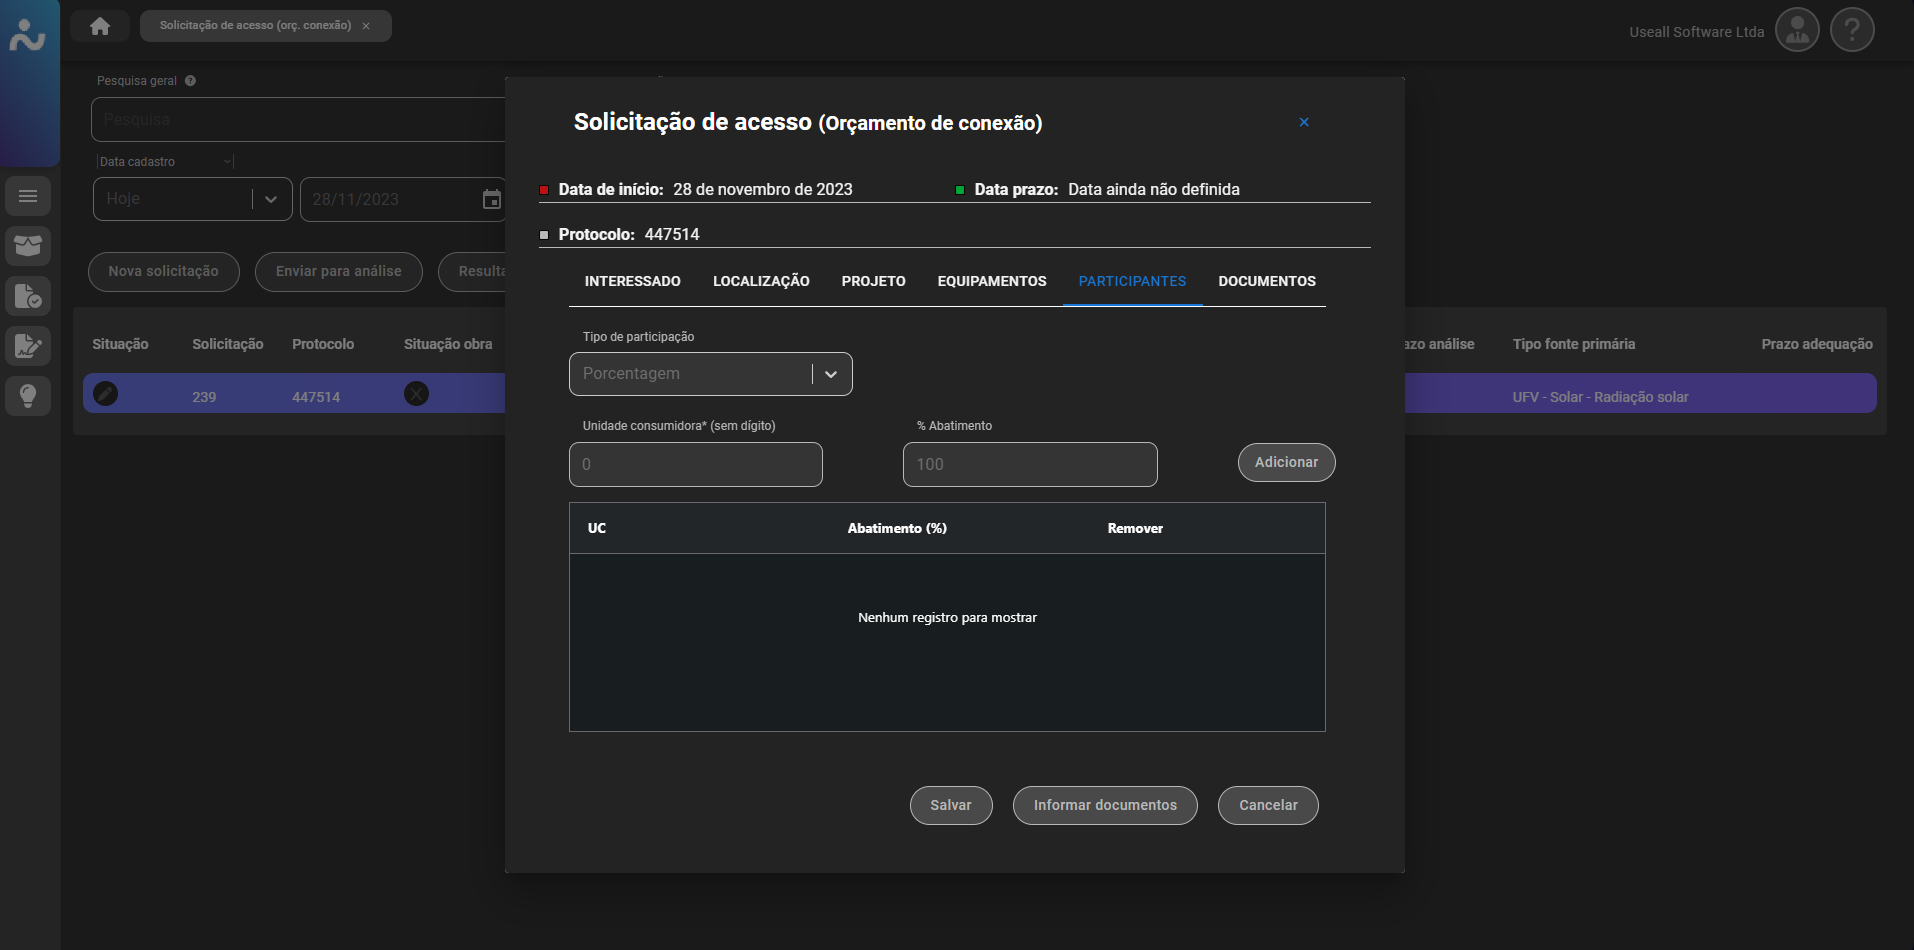
Task: Click the Informar documentos button
Action: point(1104,806)
